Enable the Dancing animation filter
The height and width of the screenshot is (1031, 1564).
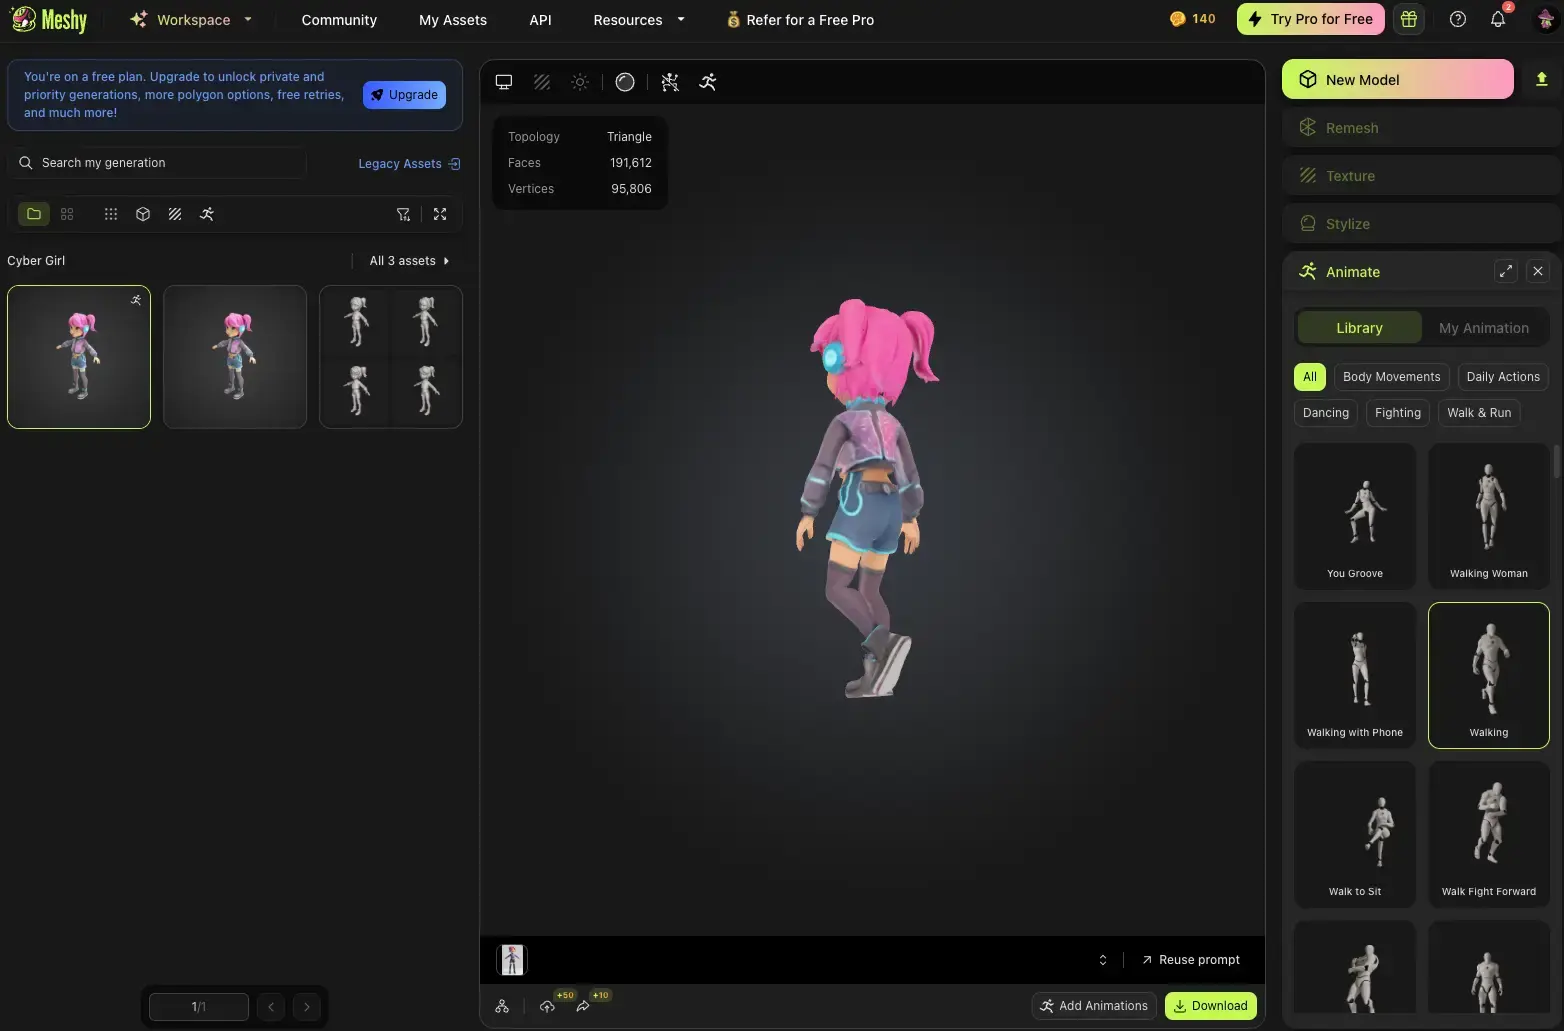(1324, 412)
